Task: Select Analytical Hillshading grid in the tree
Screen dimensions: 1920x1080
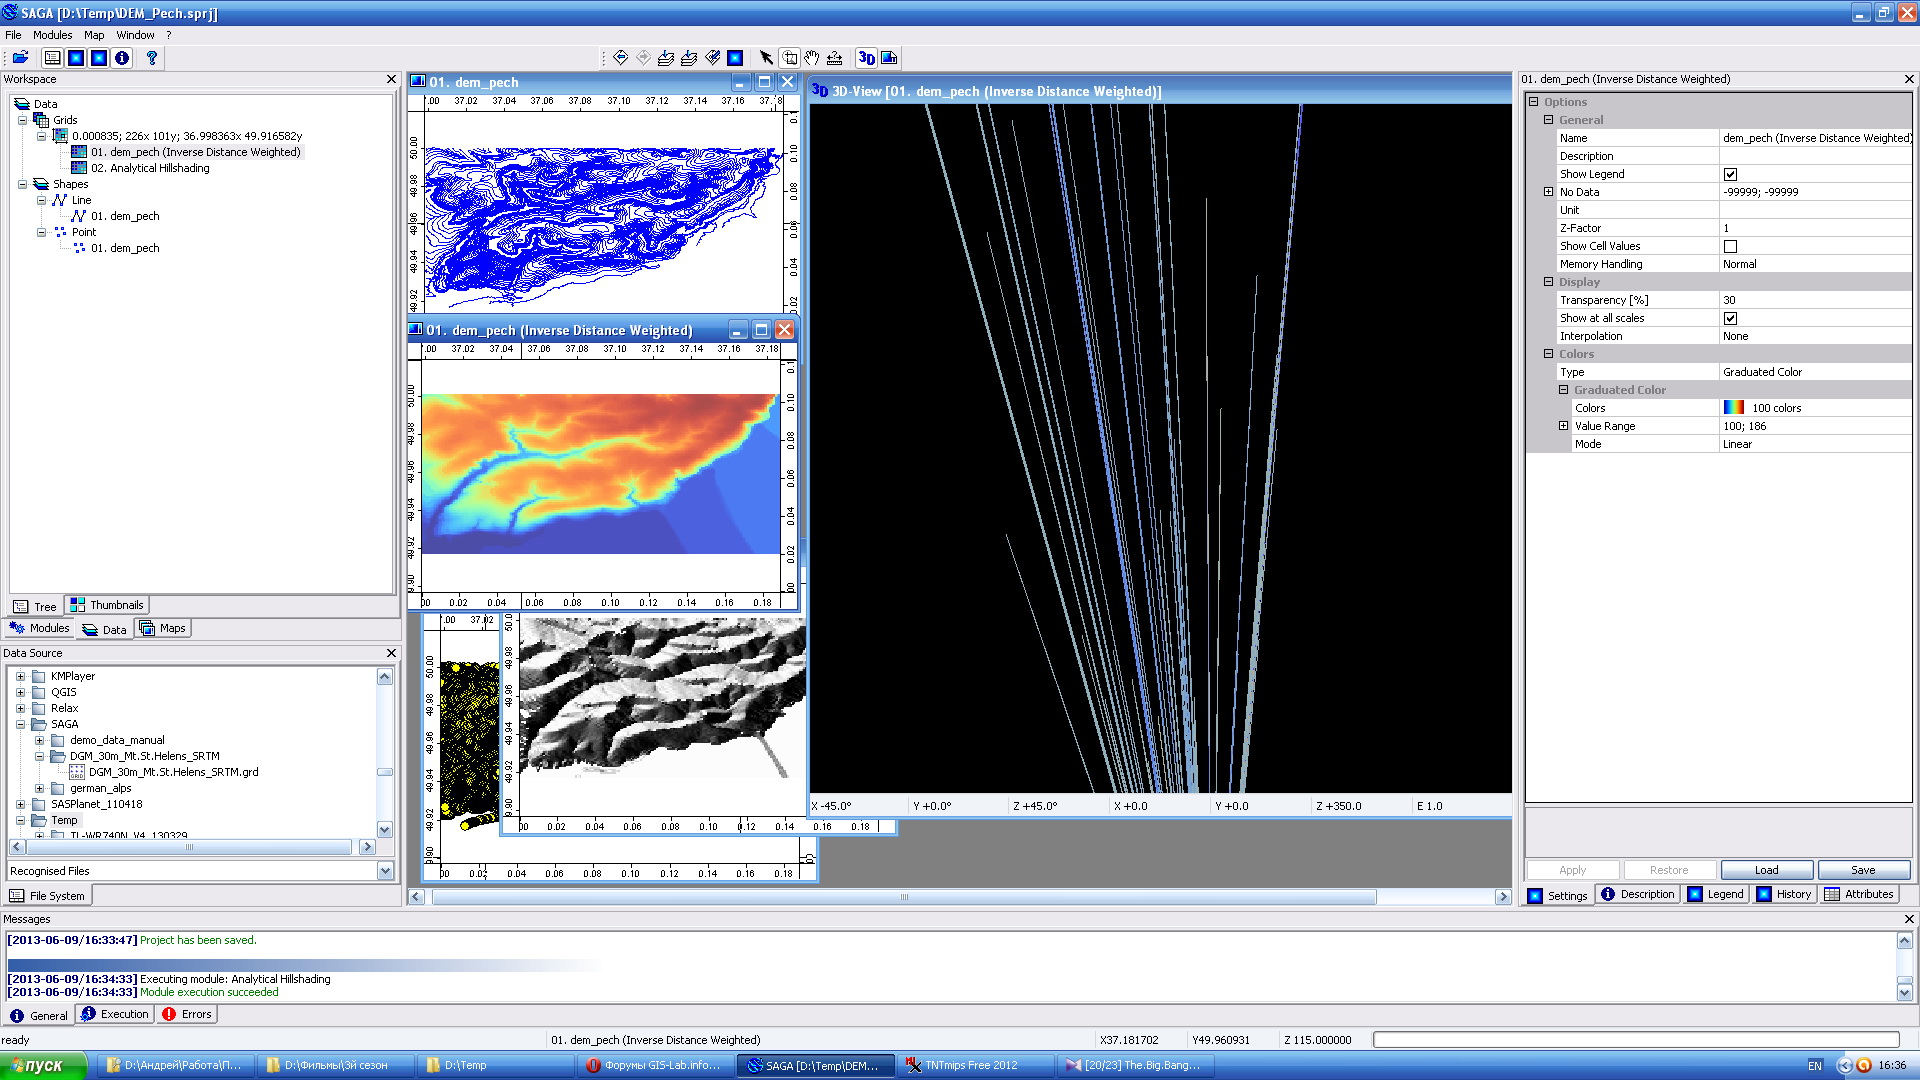Action: 150,168
